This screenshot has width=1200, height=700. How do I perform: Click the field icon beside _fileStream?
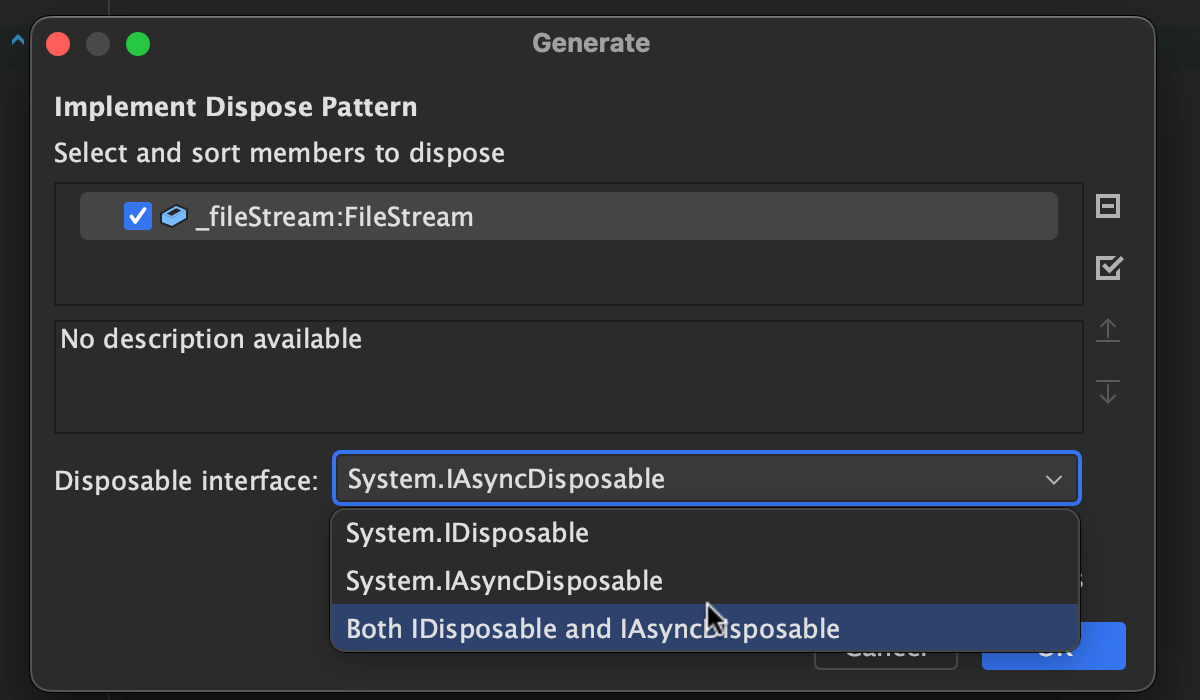[x=174, y=216]
